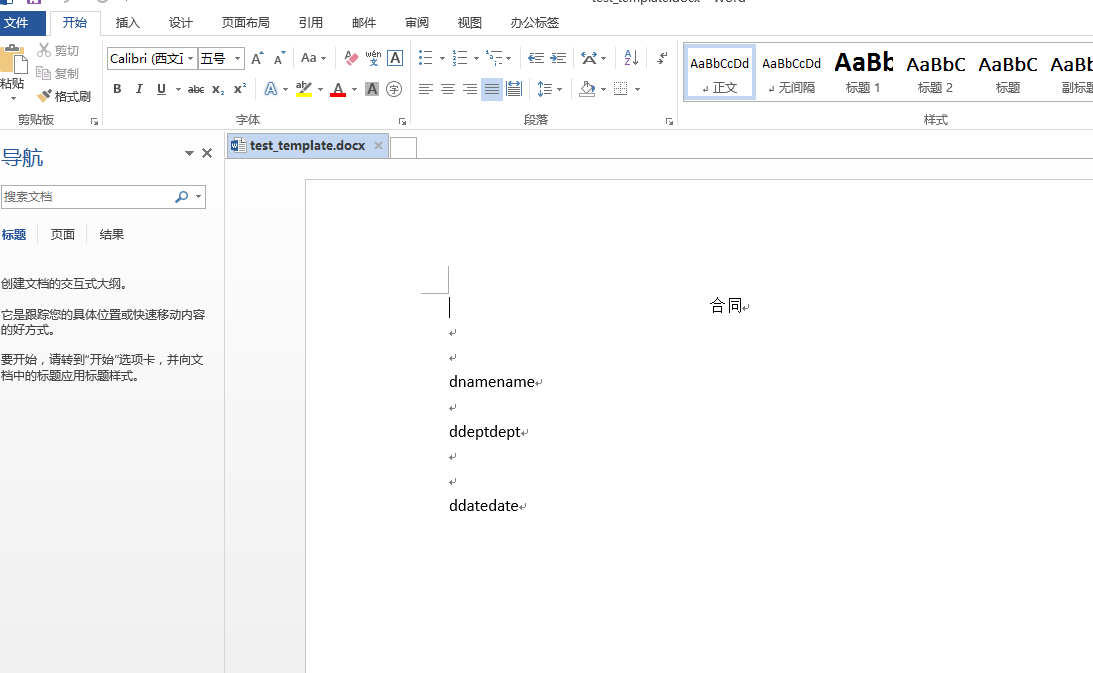The height and width of the screenshot is (673, 1093).
Task: Show or hide paragraph marks
Action: 662,58
